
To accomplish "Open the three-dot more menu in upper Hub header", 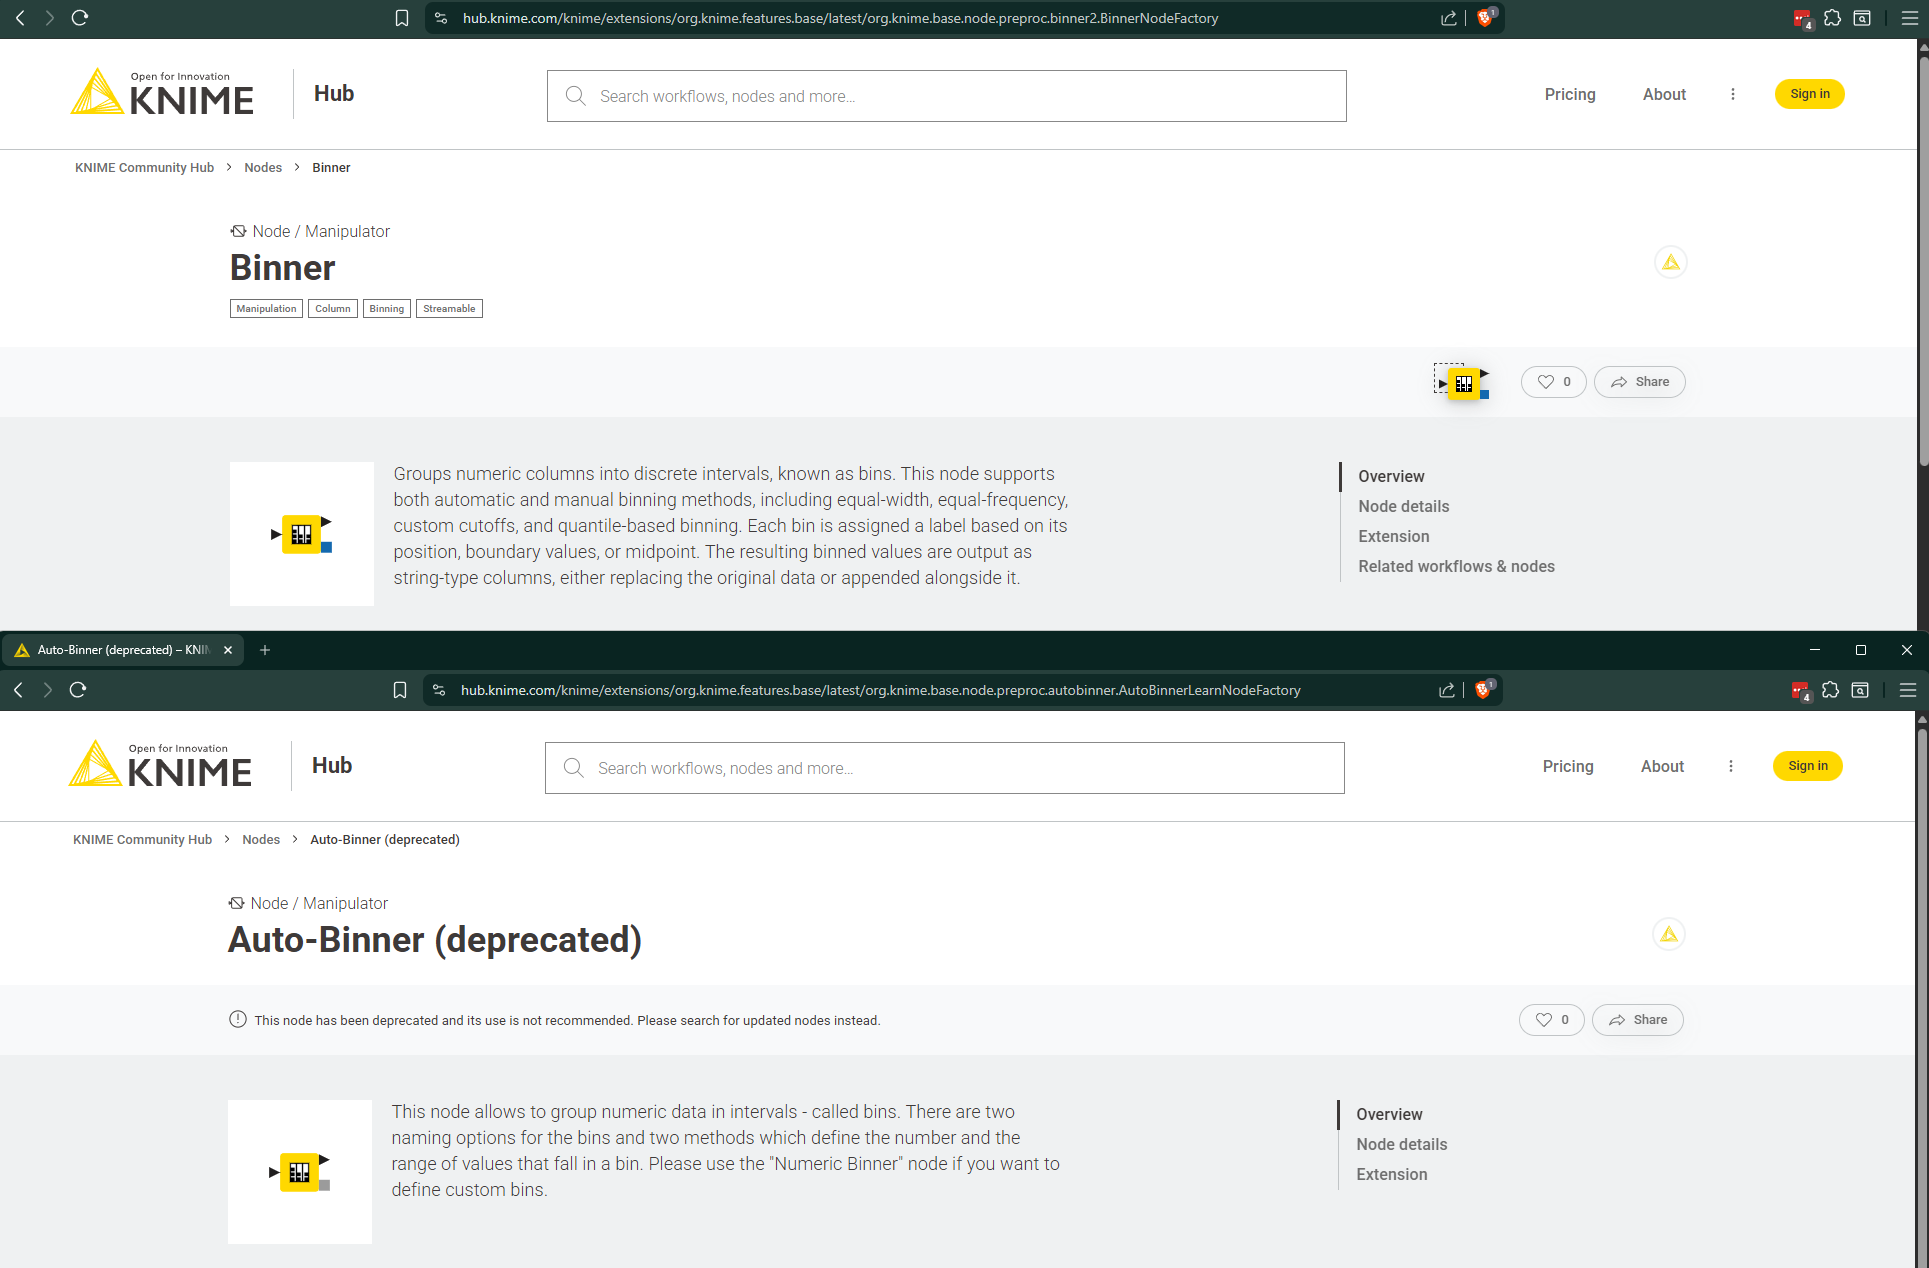I will 1733,94.
